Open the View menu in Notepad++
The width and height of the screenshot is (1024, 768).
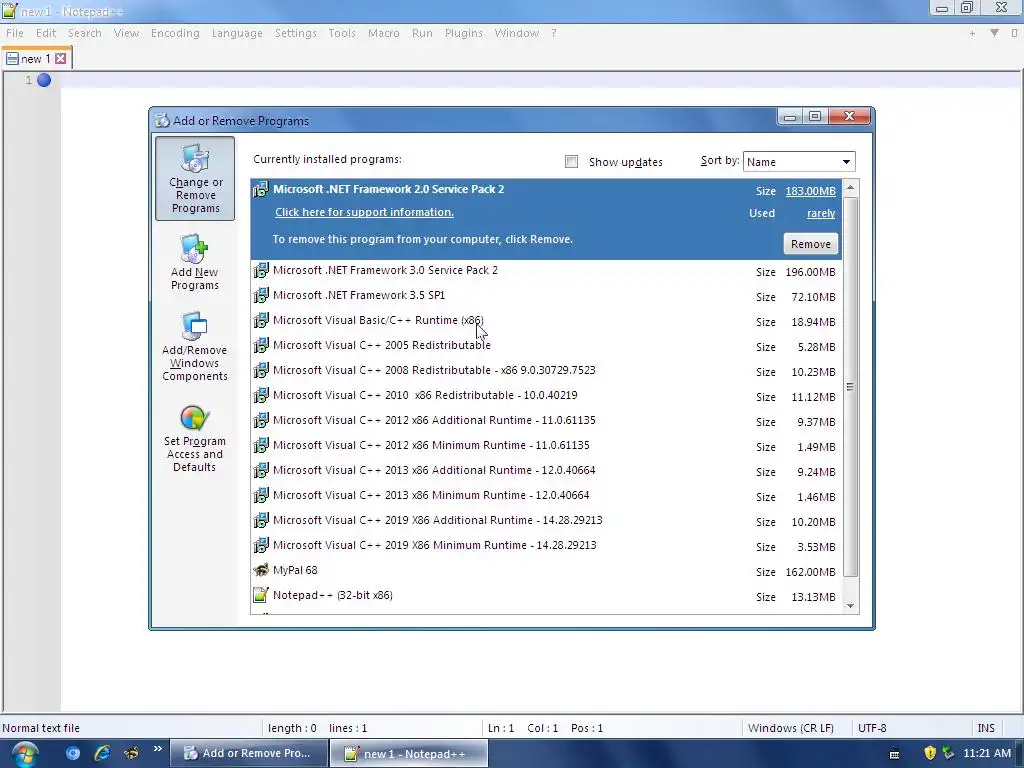coord(126,33)
